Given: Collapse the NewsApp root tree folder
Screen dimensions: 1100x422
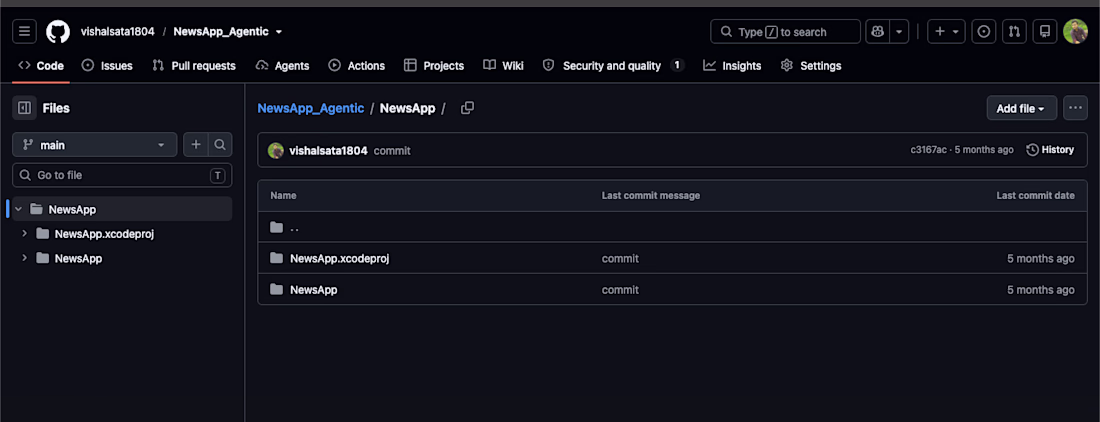Looking at the screenshot, I should pyautogui.click(x=18, y=210).
